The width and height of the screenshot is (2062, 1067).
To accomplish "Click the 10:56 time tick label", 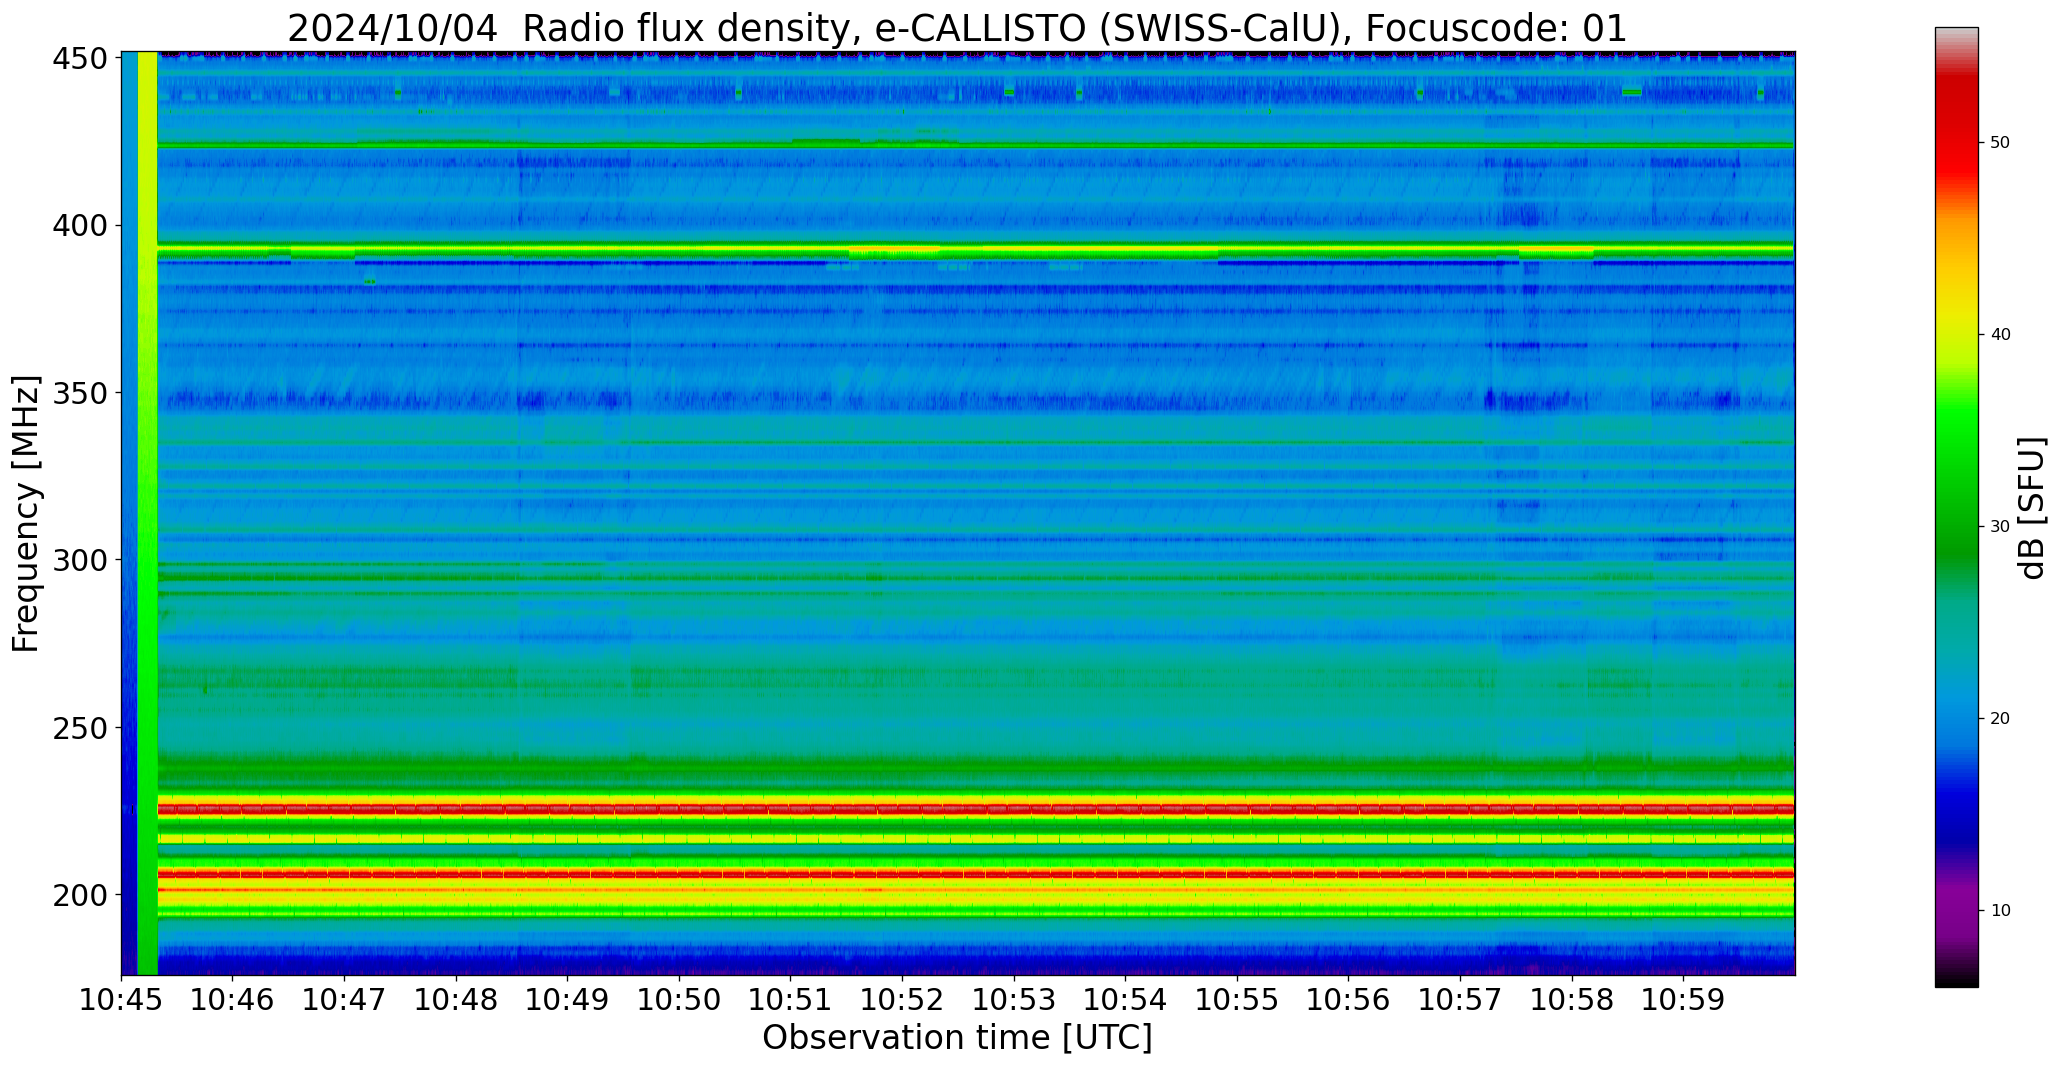I will pos(1349,999).
